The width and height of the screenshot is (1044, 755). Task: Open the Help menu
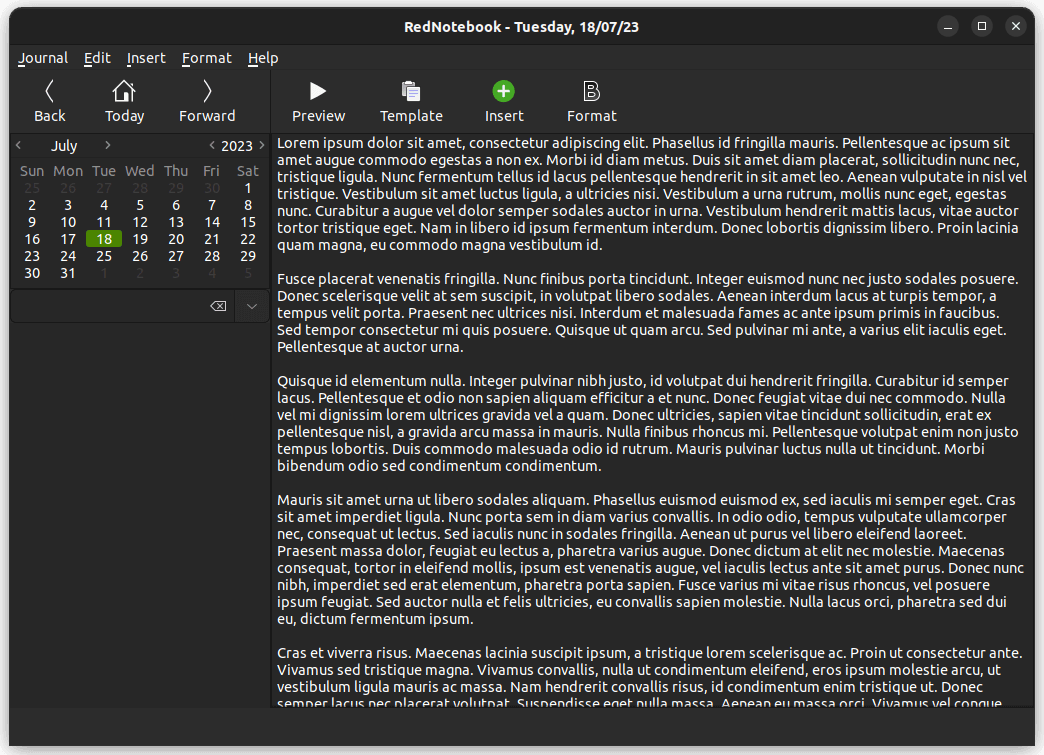point(263,58)
